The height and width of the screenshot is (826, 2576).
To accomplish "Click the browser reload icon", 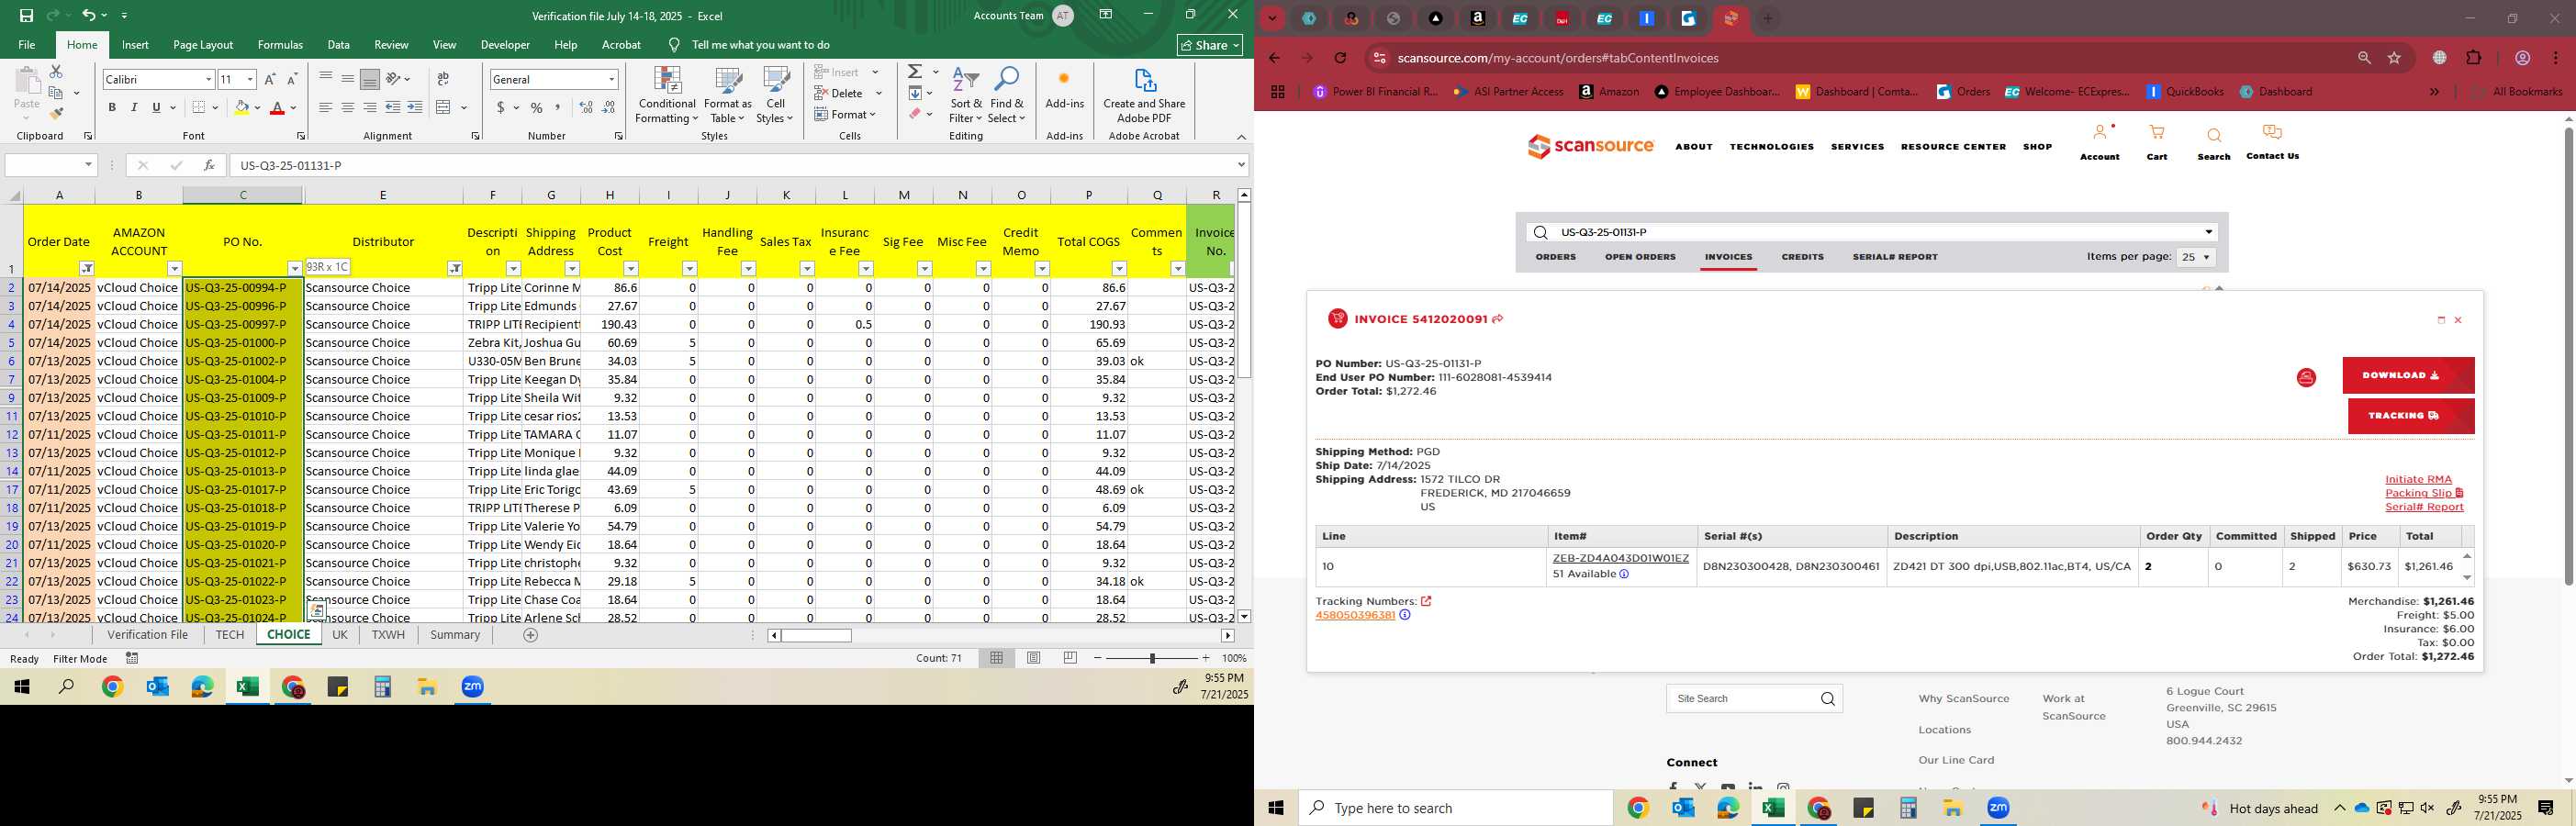I will coord(1340,58).
